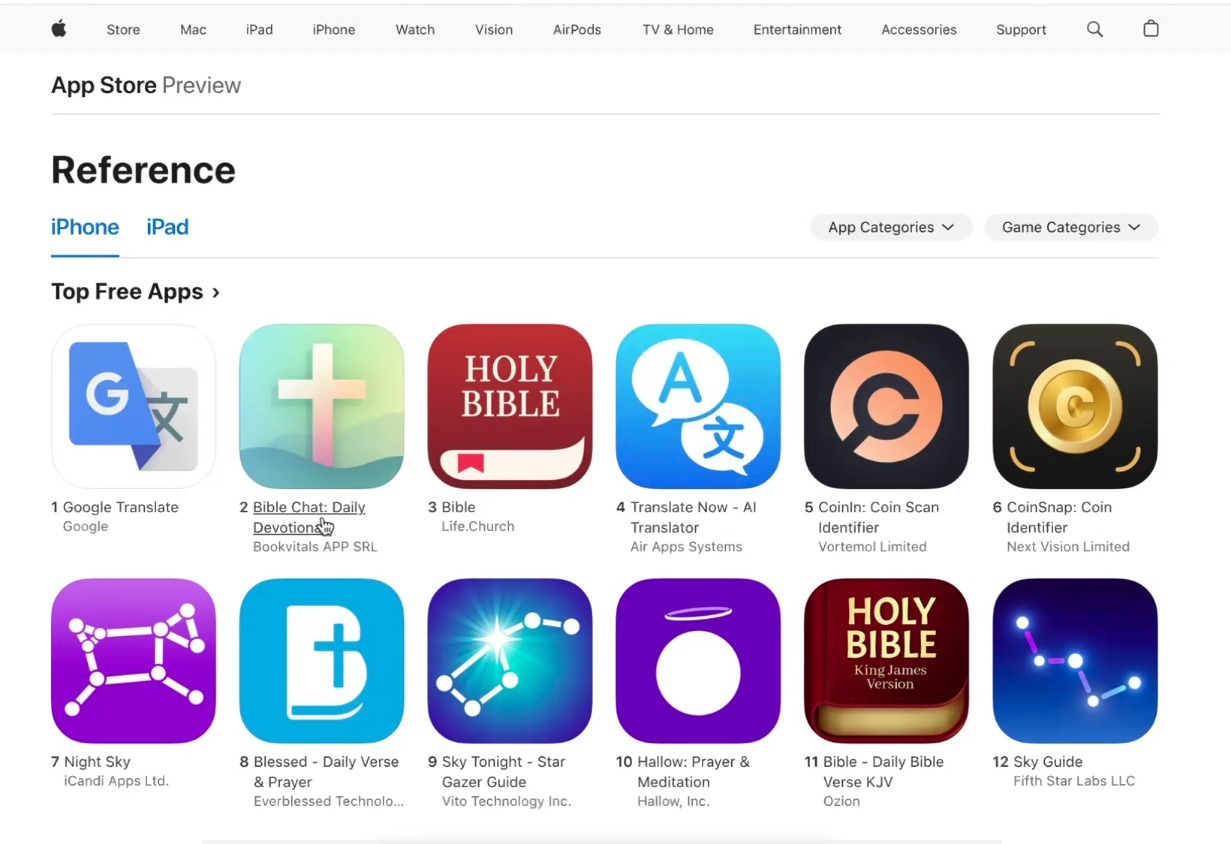Follow the Sky Guide app title link
The image size is (1231, 844).
click(1048, 762)
